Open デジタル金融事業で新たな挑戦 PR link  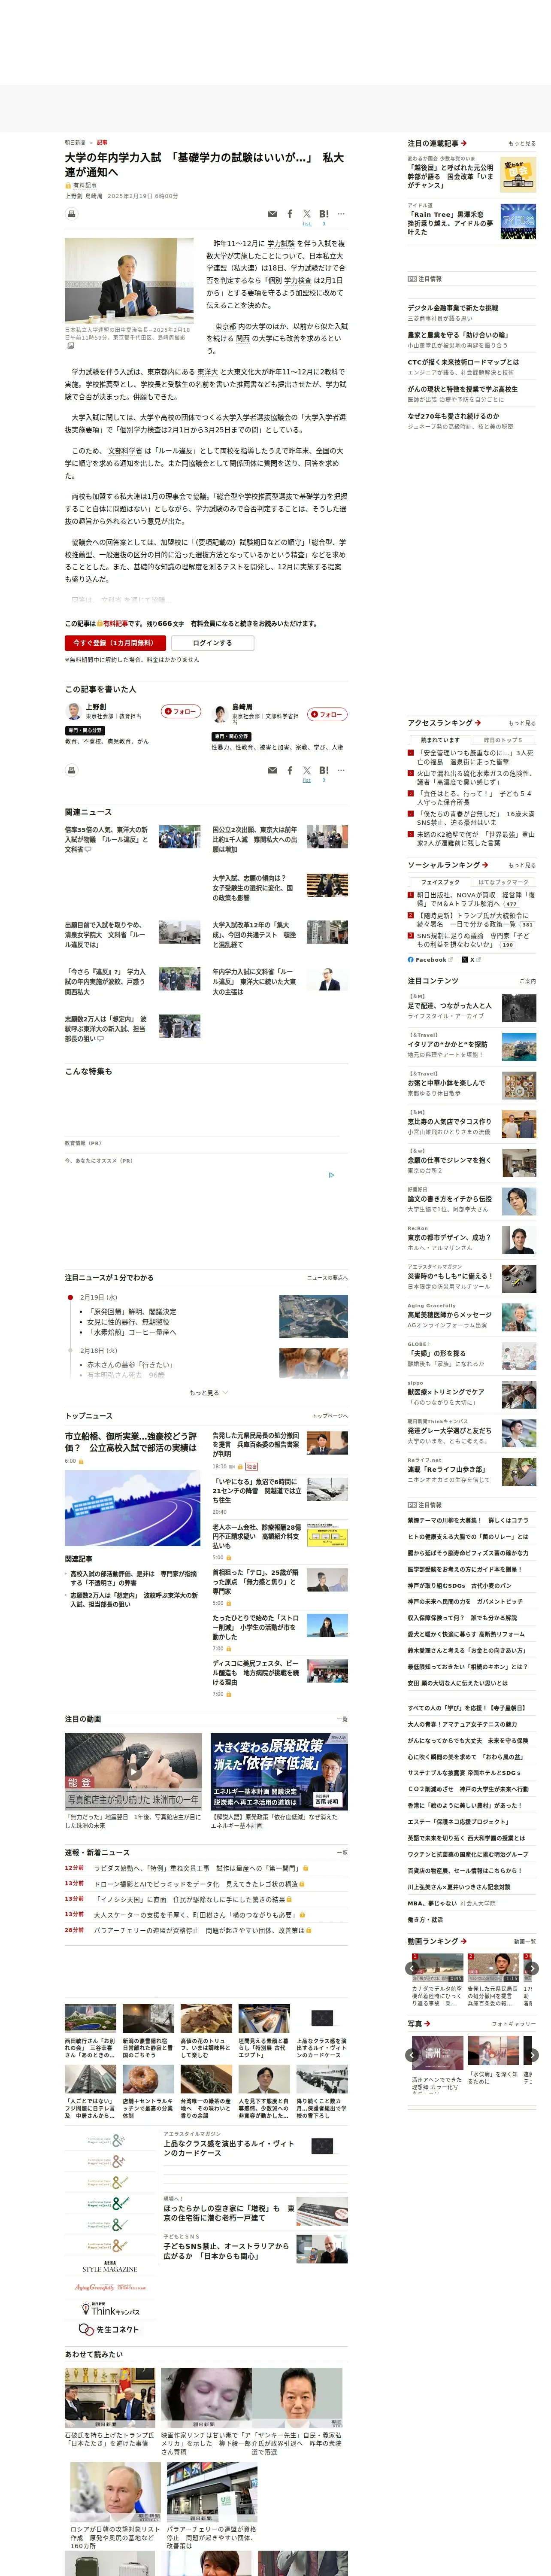pos(453,308)
